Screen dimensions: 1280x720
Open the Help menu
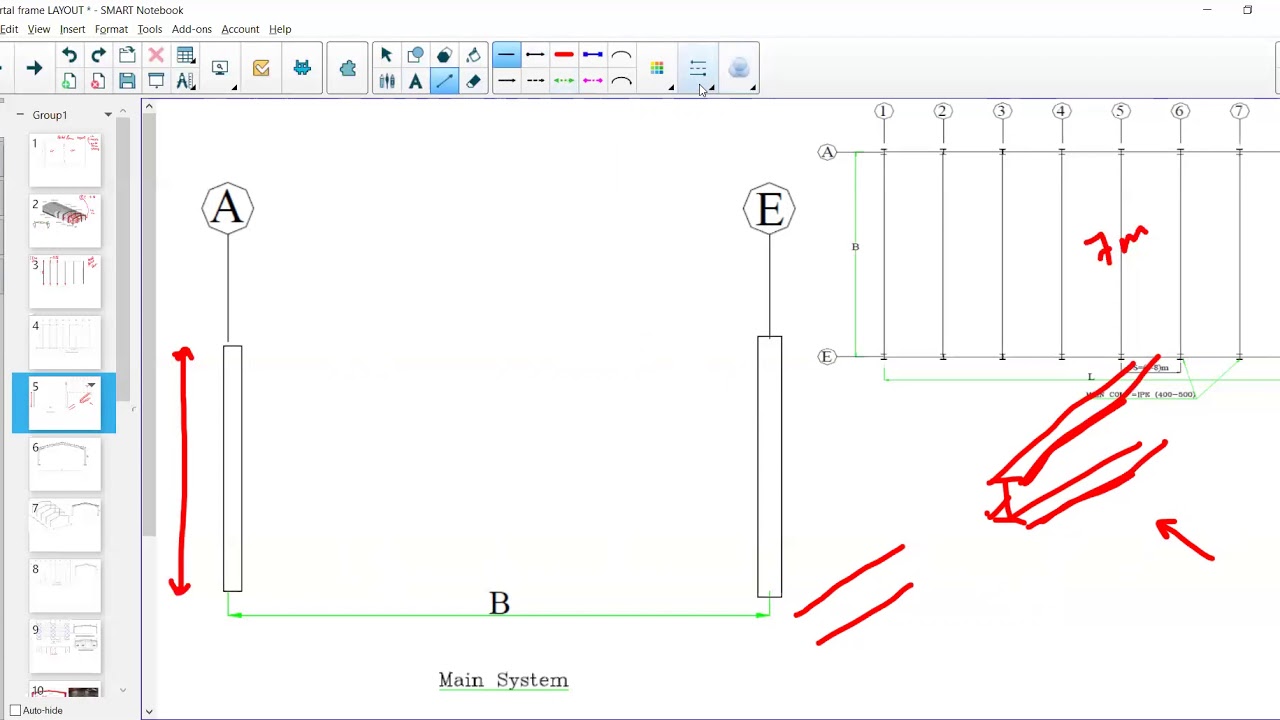(x=280, y=29)
